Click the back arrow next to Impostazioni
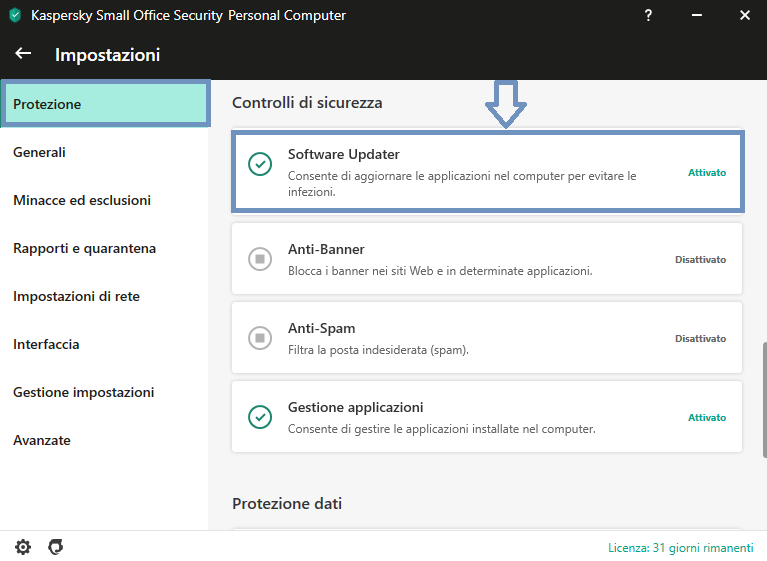 click(23, 53)
